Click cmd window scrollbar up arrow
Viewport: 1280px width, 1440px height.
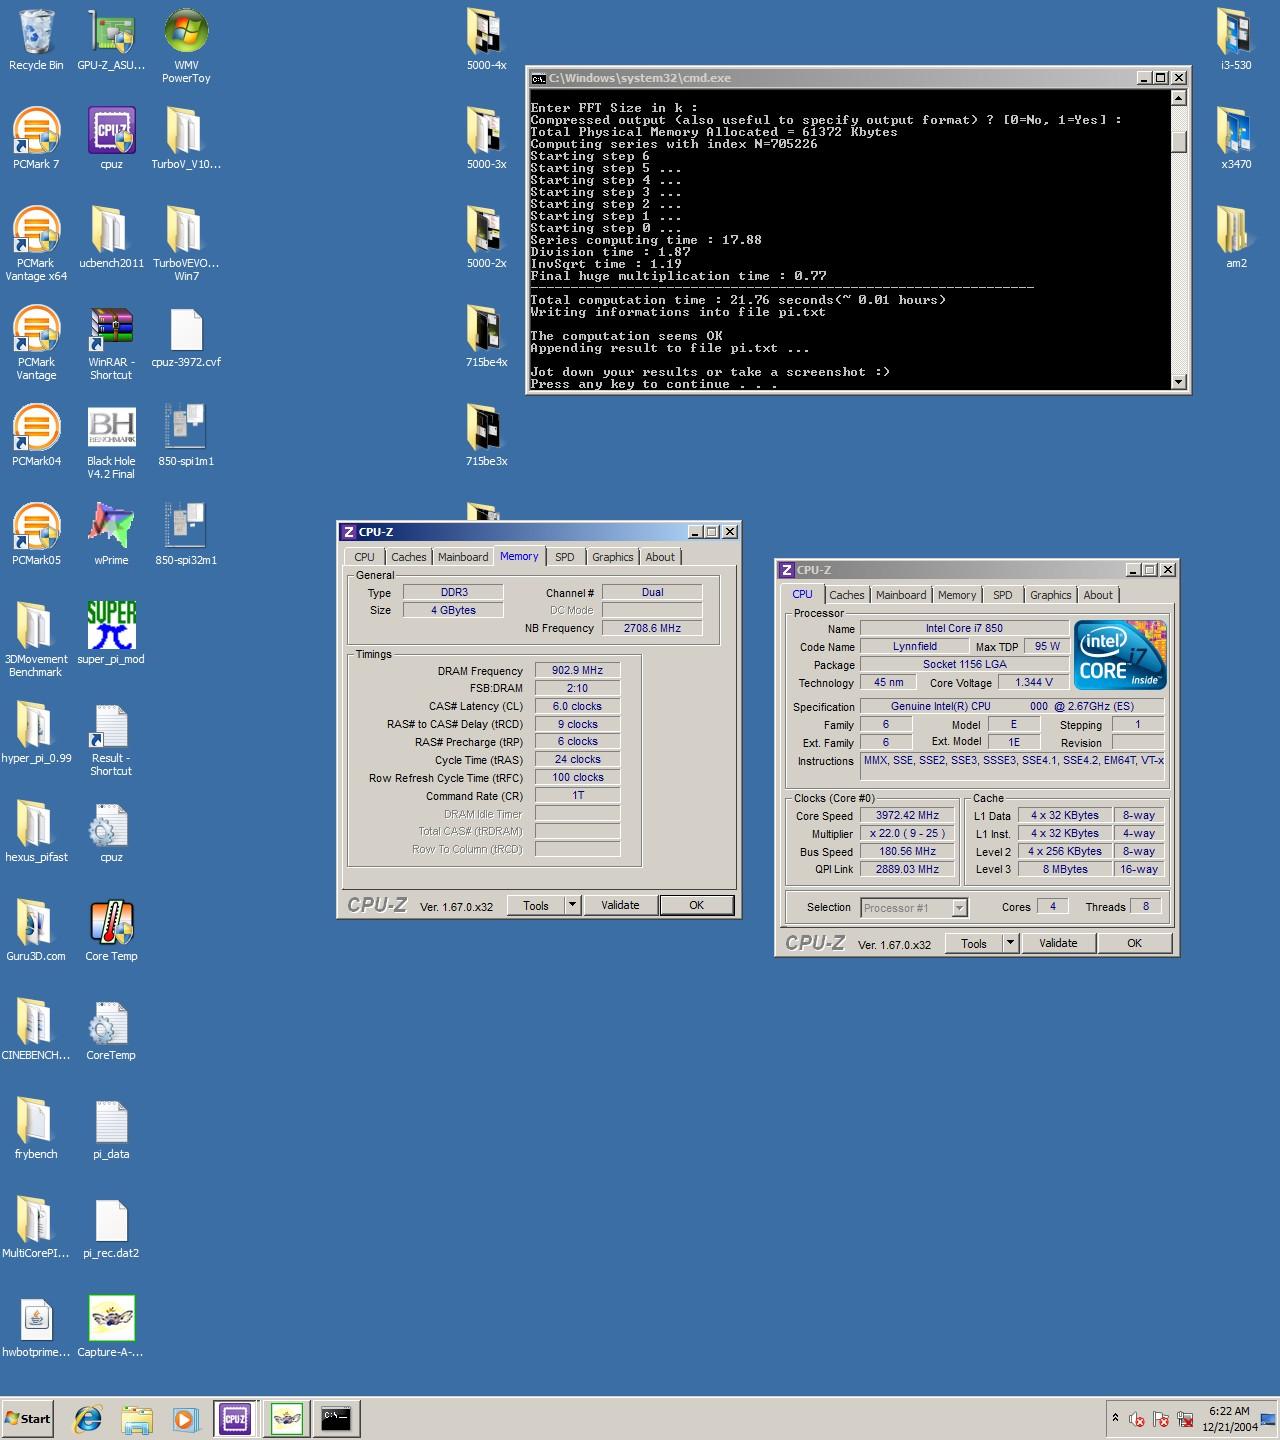[x=1178, y=98]
